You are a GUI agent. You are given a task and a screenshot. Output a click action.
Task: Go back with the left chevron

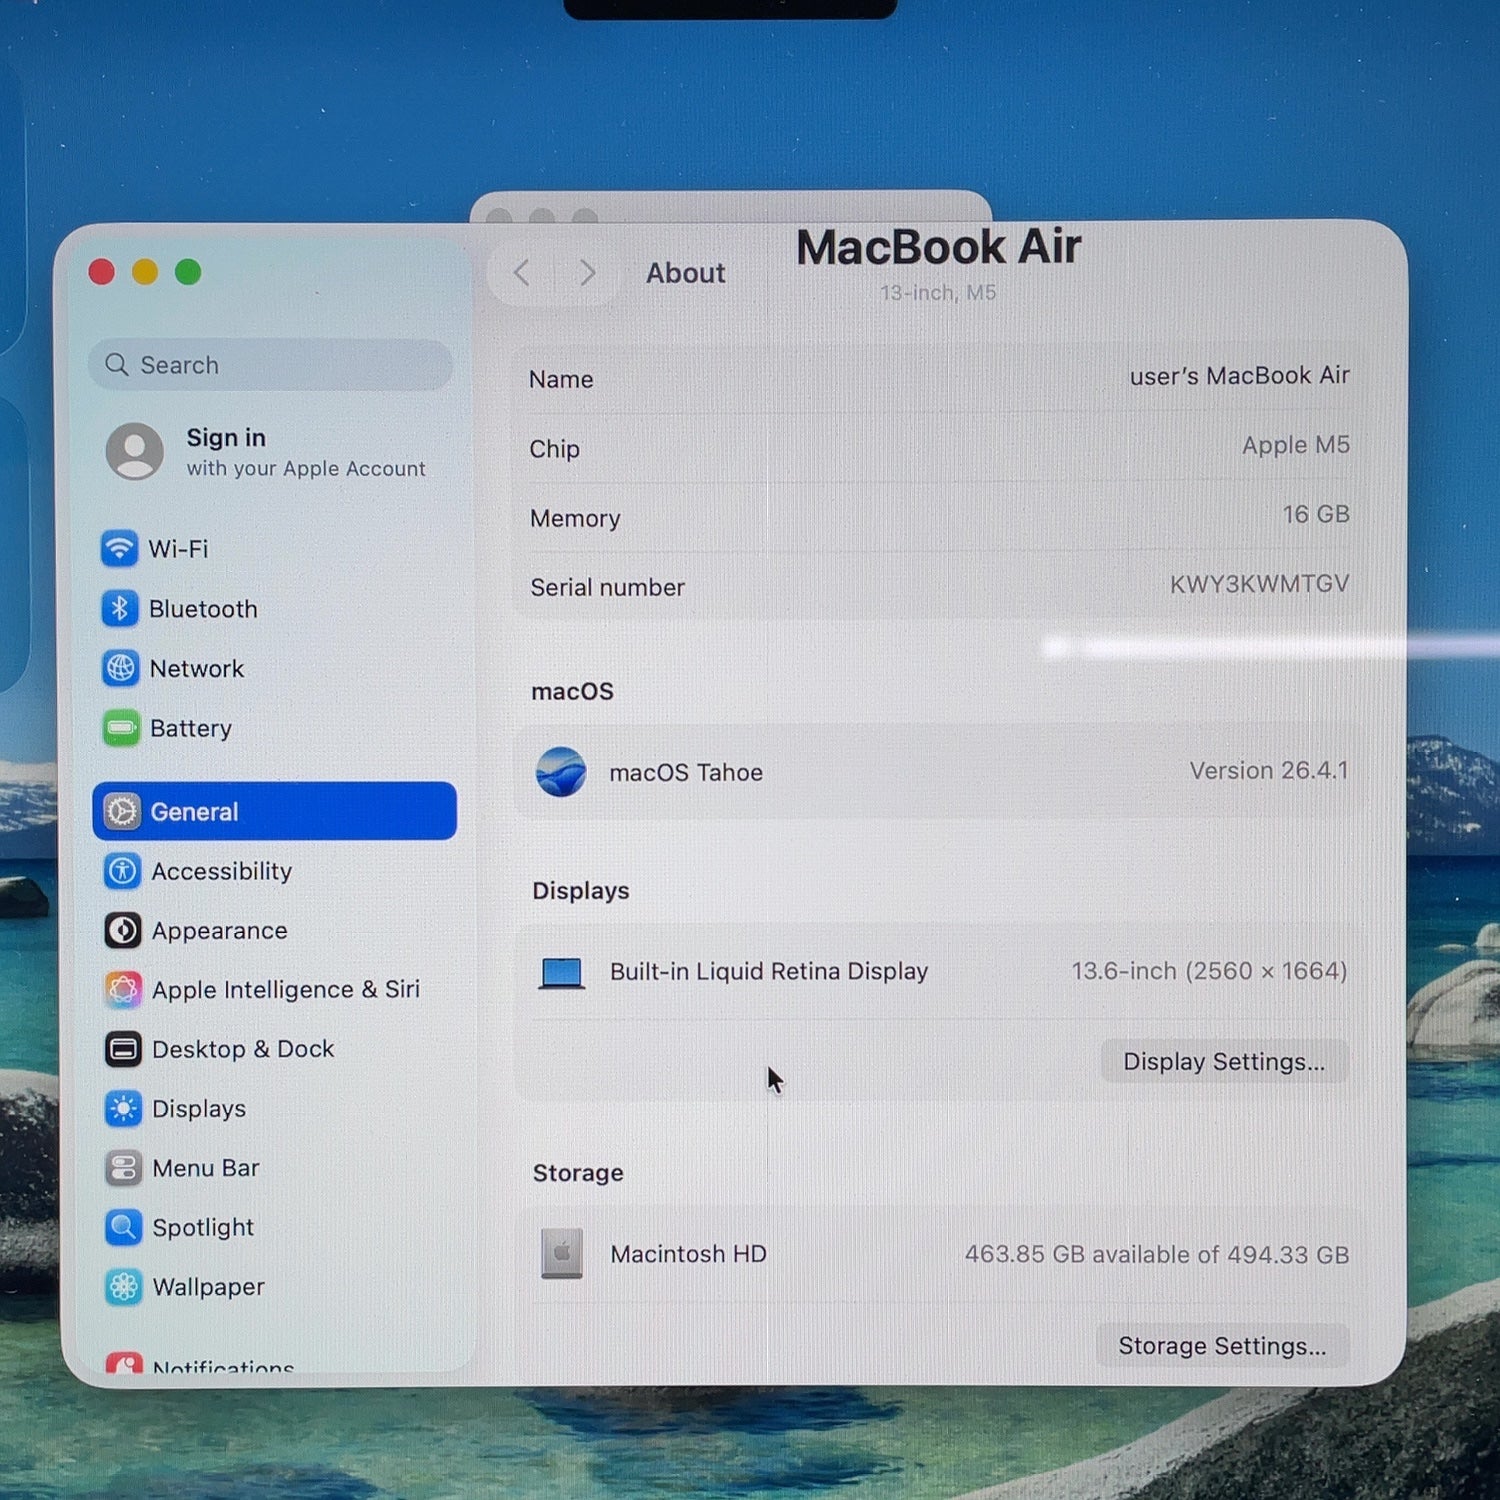pos(521,272)
